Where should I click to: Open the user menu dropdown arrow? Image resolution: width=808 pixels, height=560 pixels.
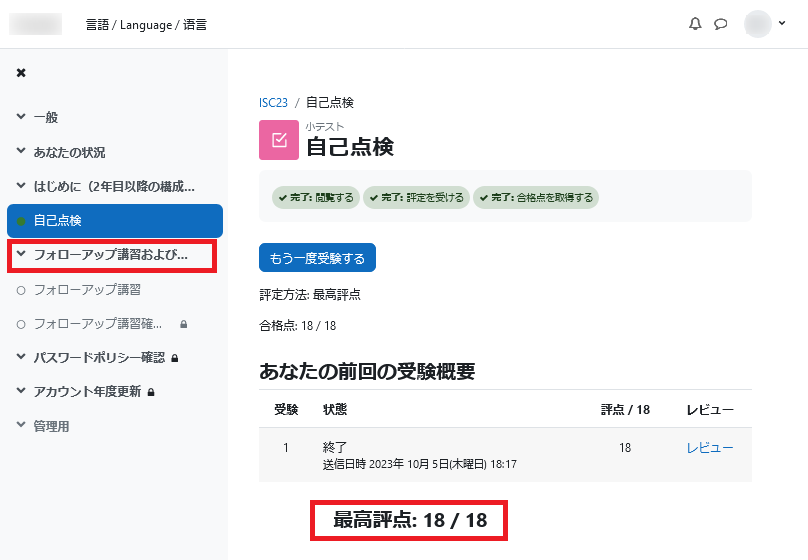tap(782, 23)
